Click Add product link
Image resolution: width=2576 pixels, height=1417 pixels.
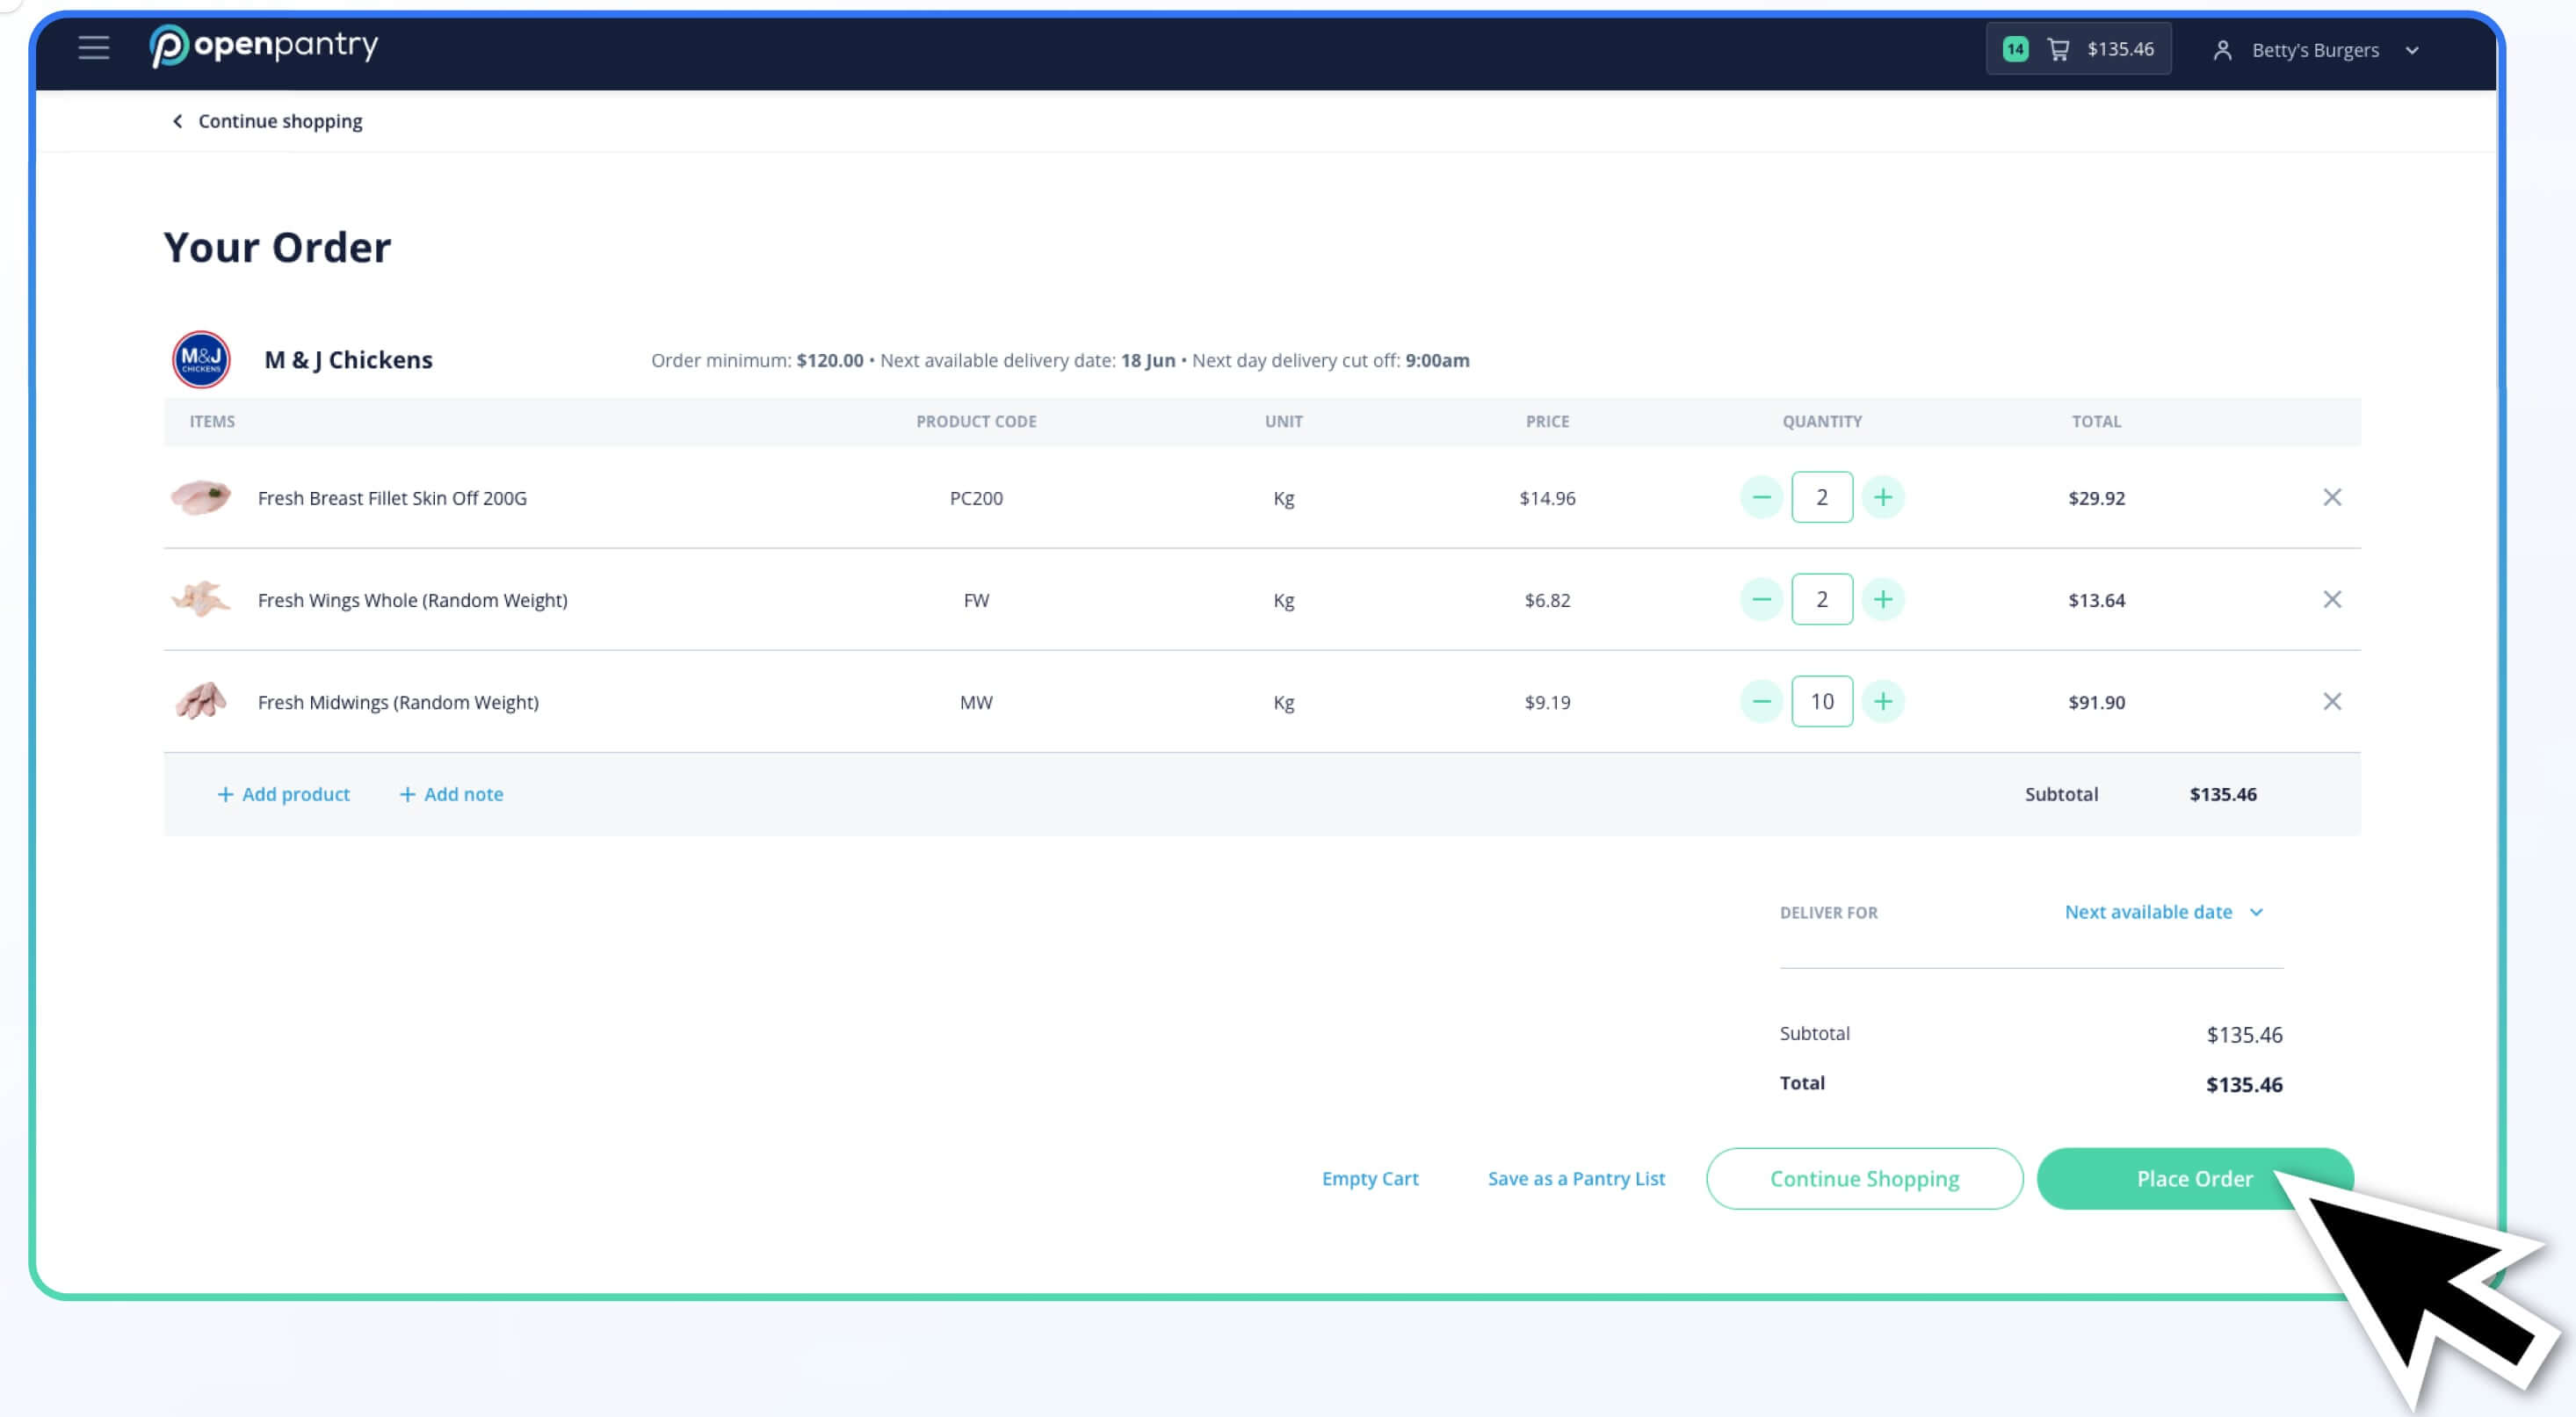click(283, 794)
